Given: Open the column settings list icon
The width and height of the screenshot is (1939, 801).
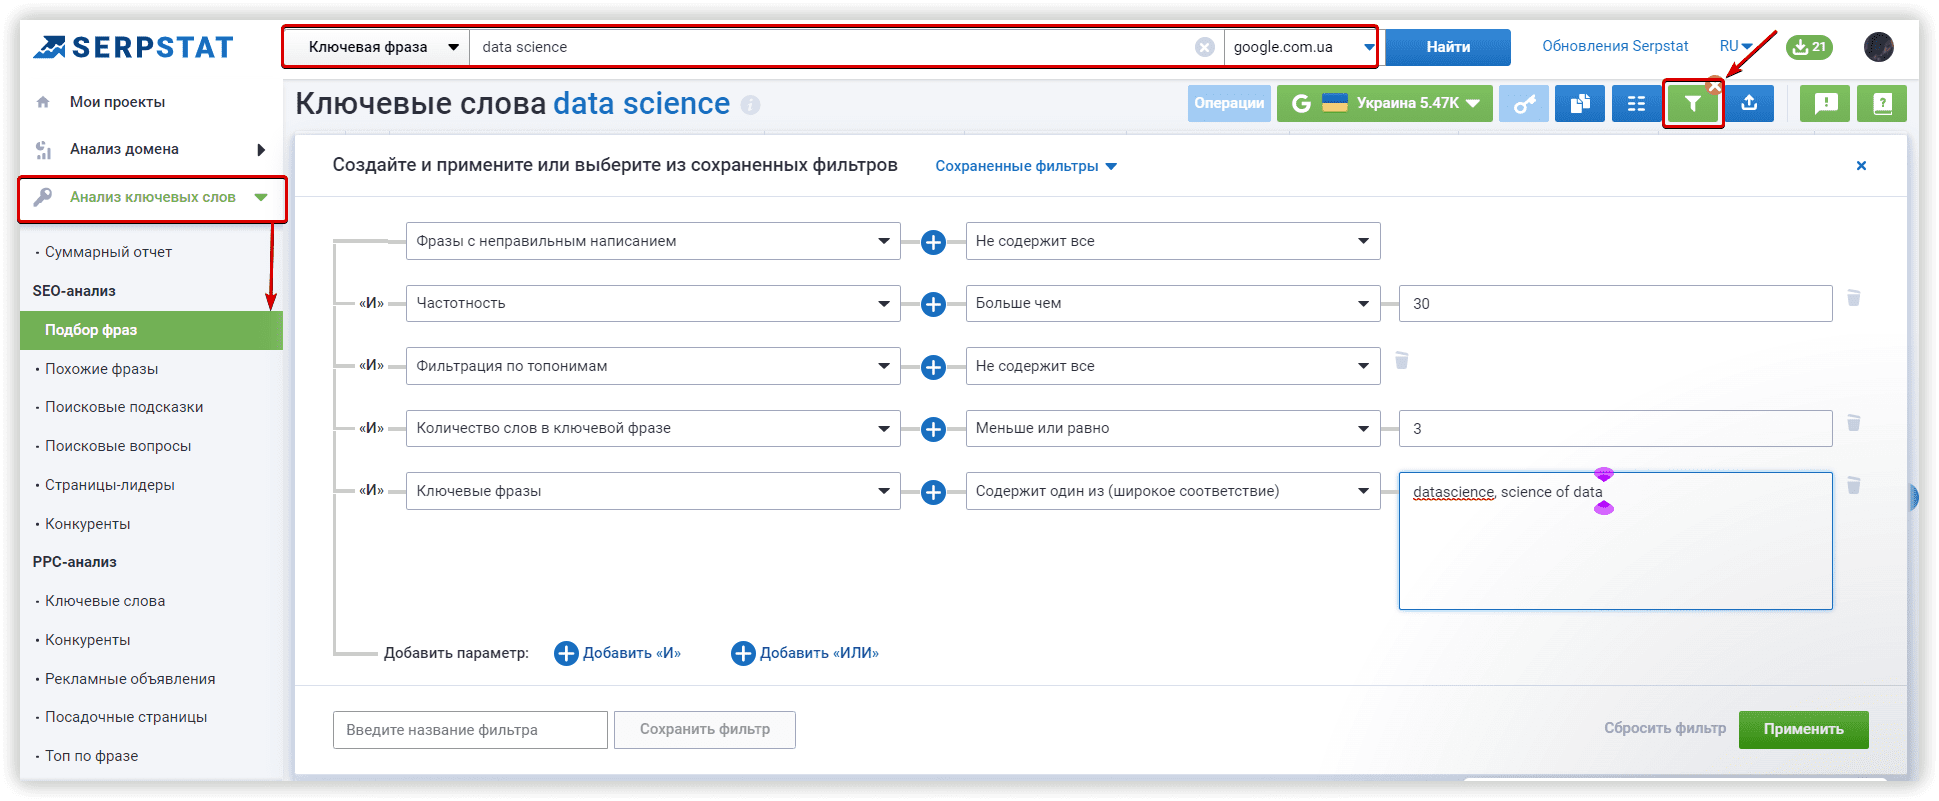Looking at the screenshot, I should coord(1636,104).
